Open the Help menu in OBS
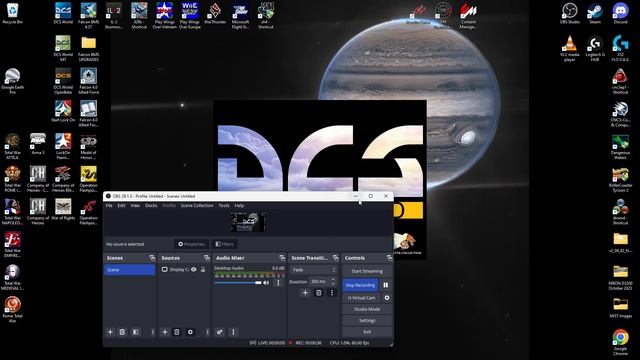 click(x=239, y=205)
